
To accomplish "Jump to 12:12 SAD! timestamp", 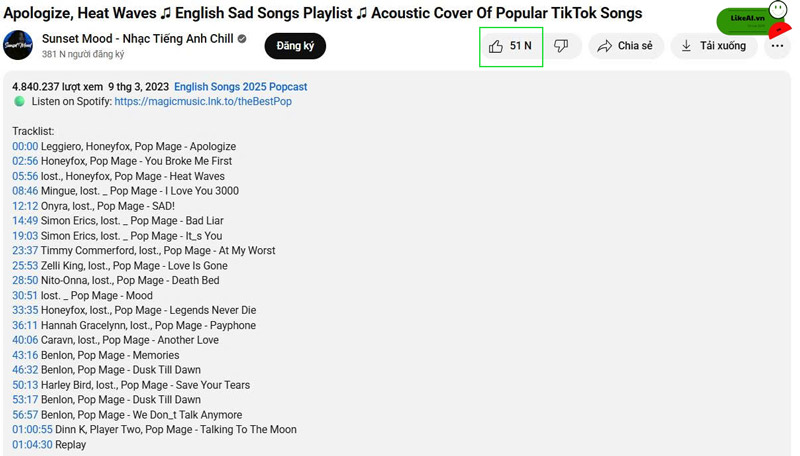I will coord(25,206).
